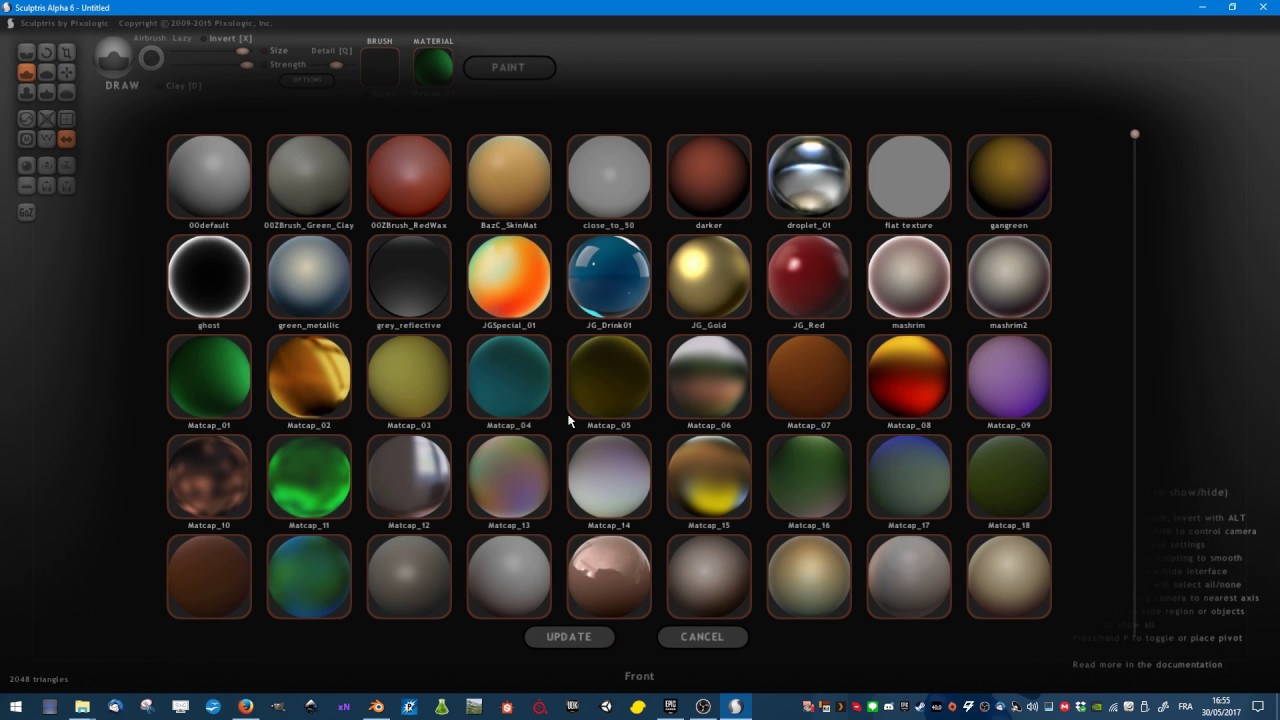
Task: Click the UPDATE button
Action: 569,637
